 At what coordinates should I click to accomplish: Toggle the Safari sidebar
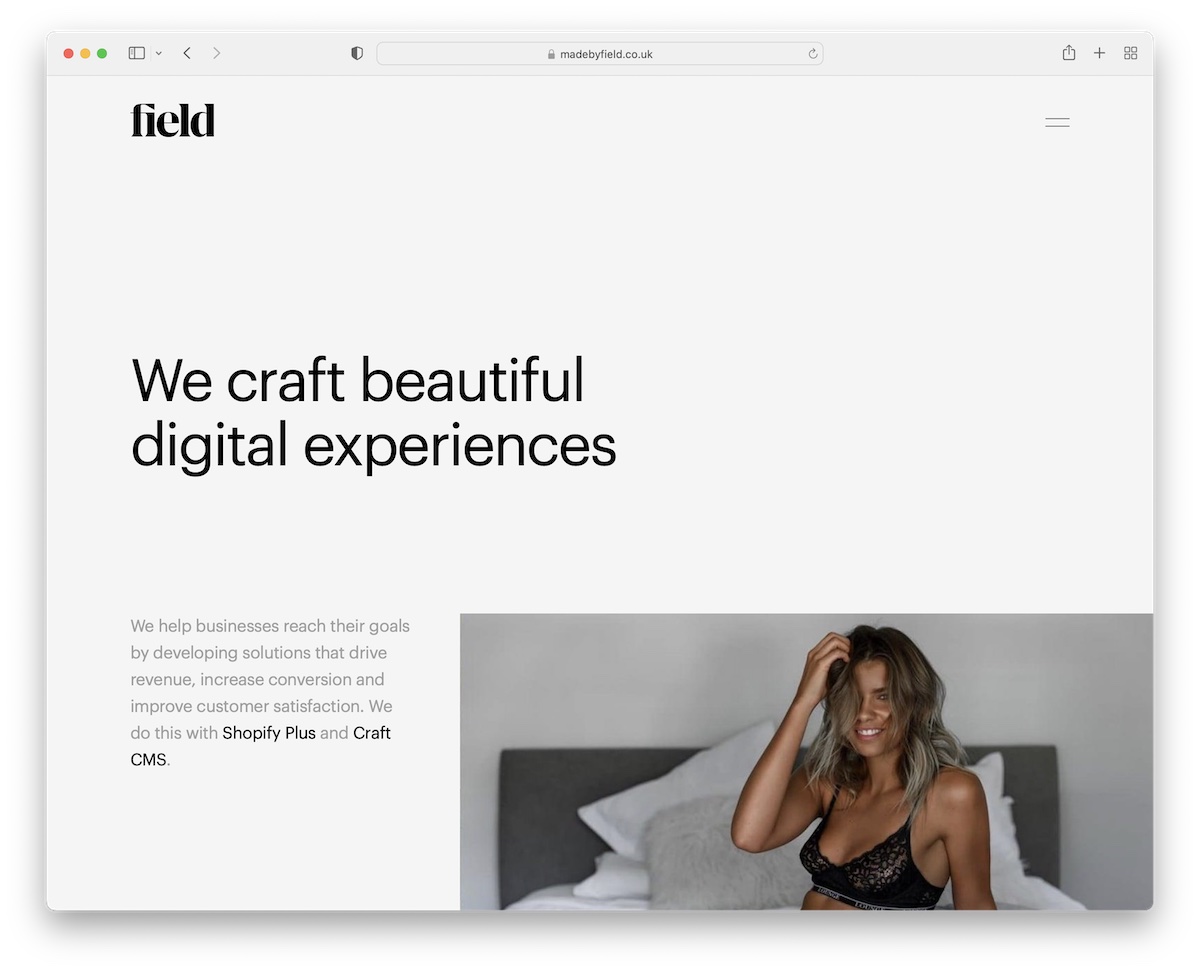point(136,53)
